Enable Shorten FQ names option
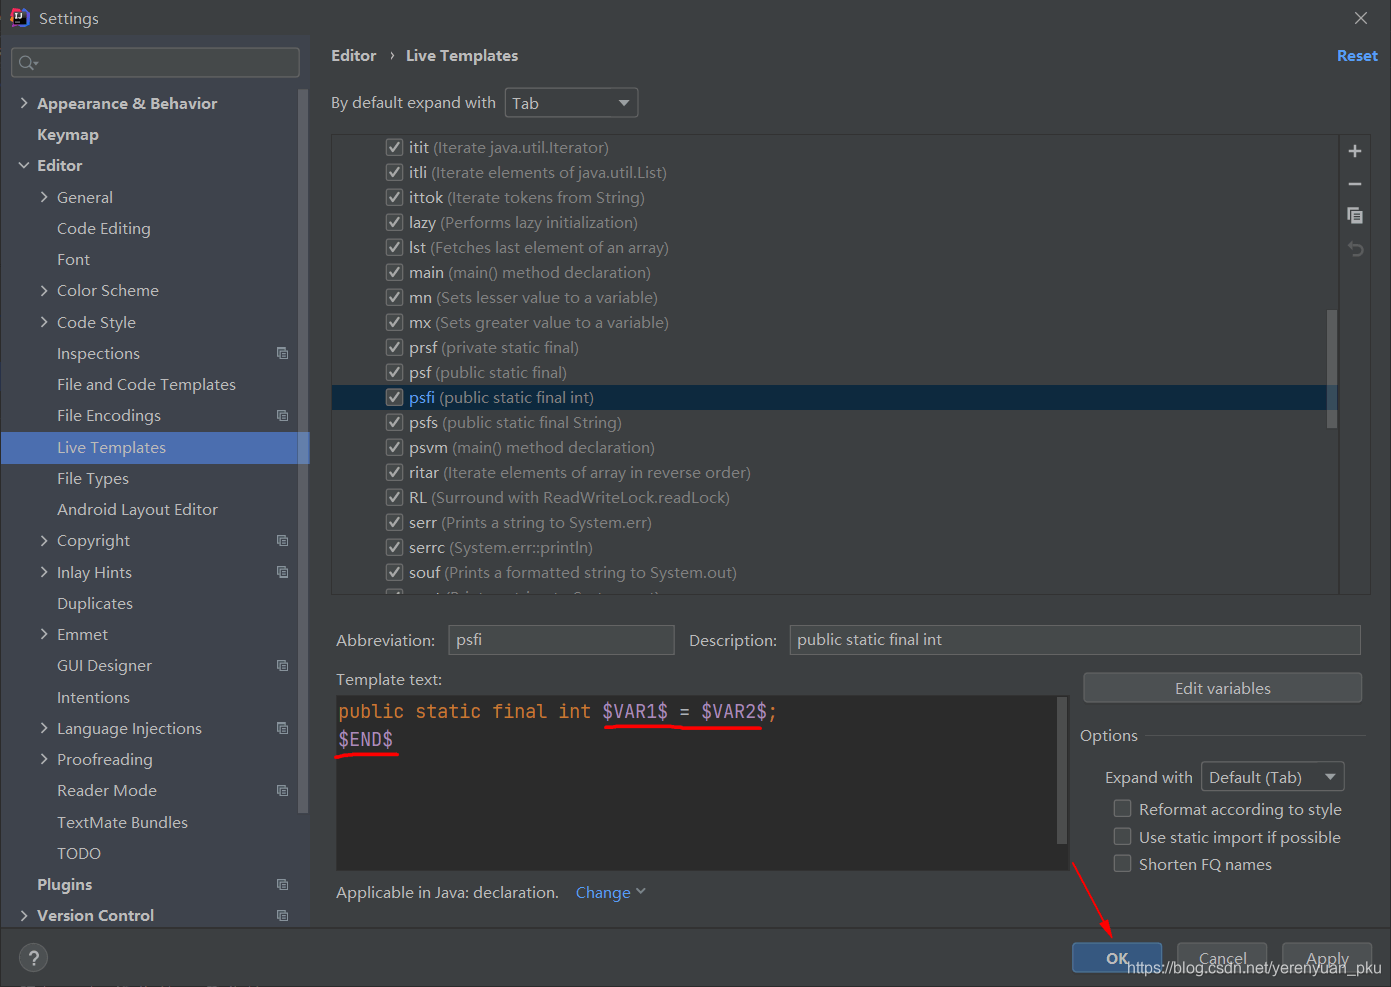This screenshot has height=987, width=1391. click(1123, 863)
